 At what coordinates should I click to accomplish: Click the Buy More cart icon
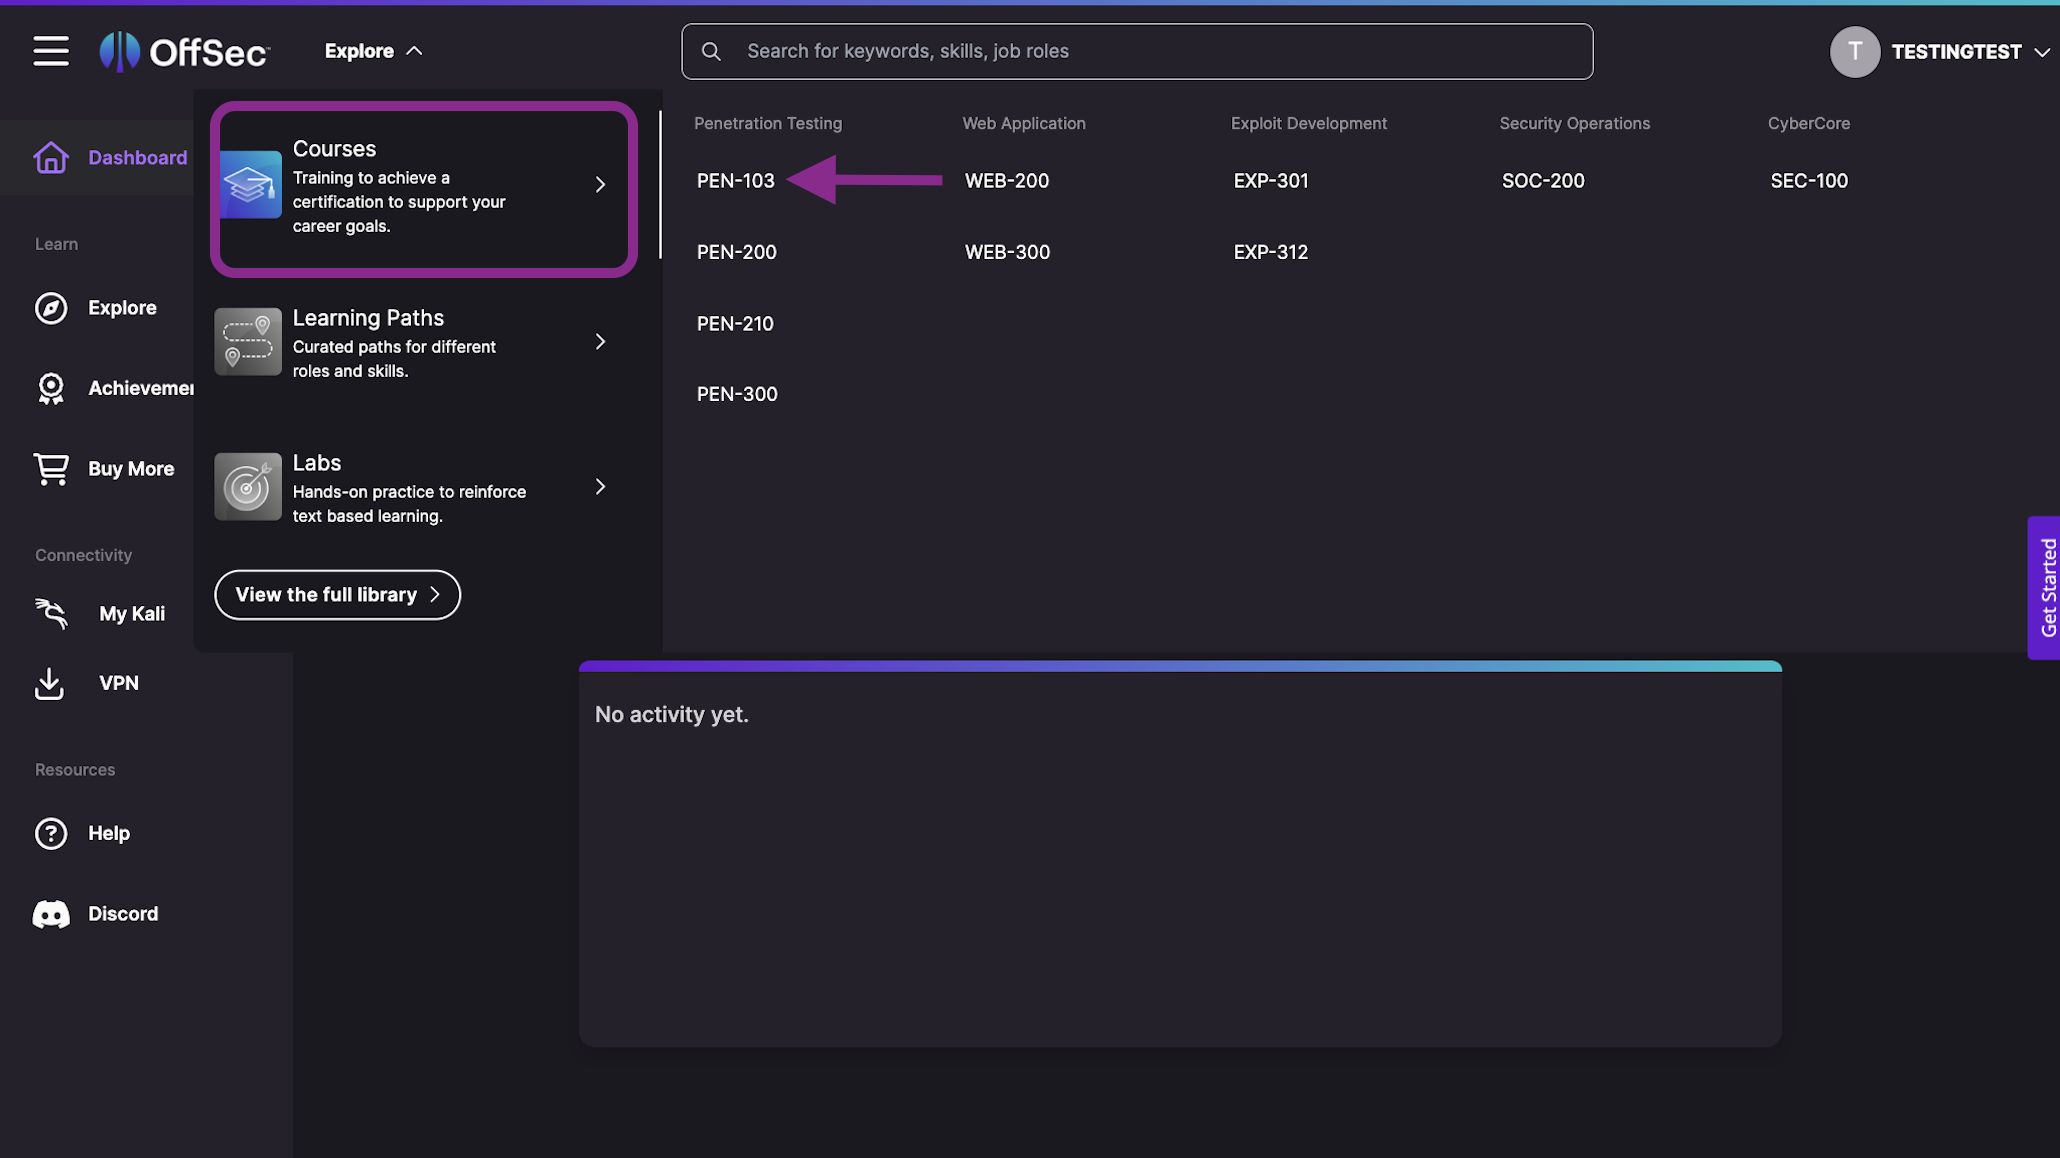coord(51,469)
